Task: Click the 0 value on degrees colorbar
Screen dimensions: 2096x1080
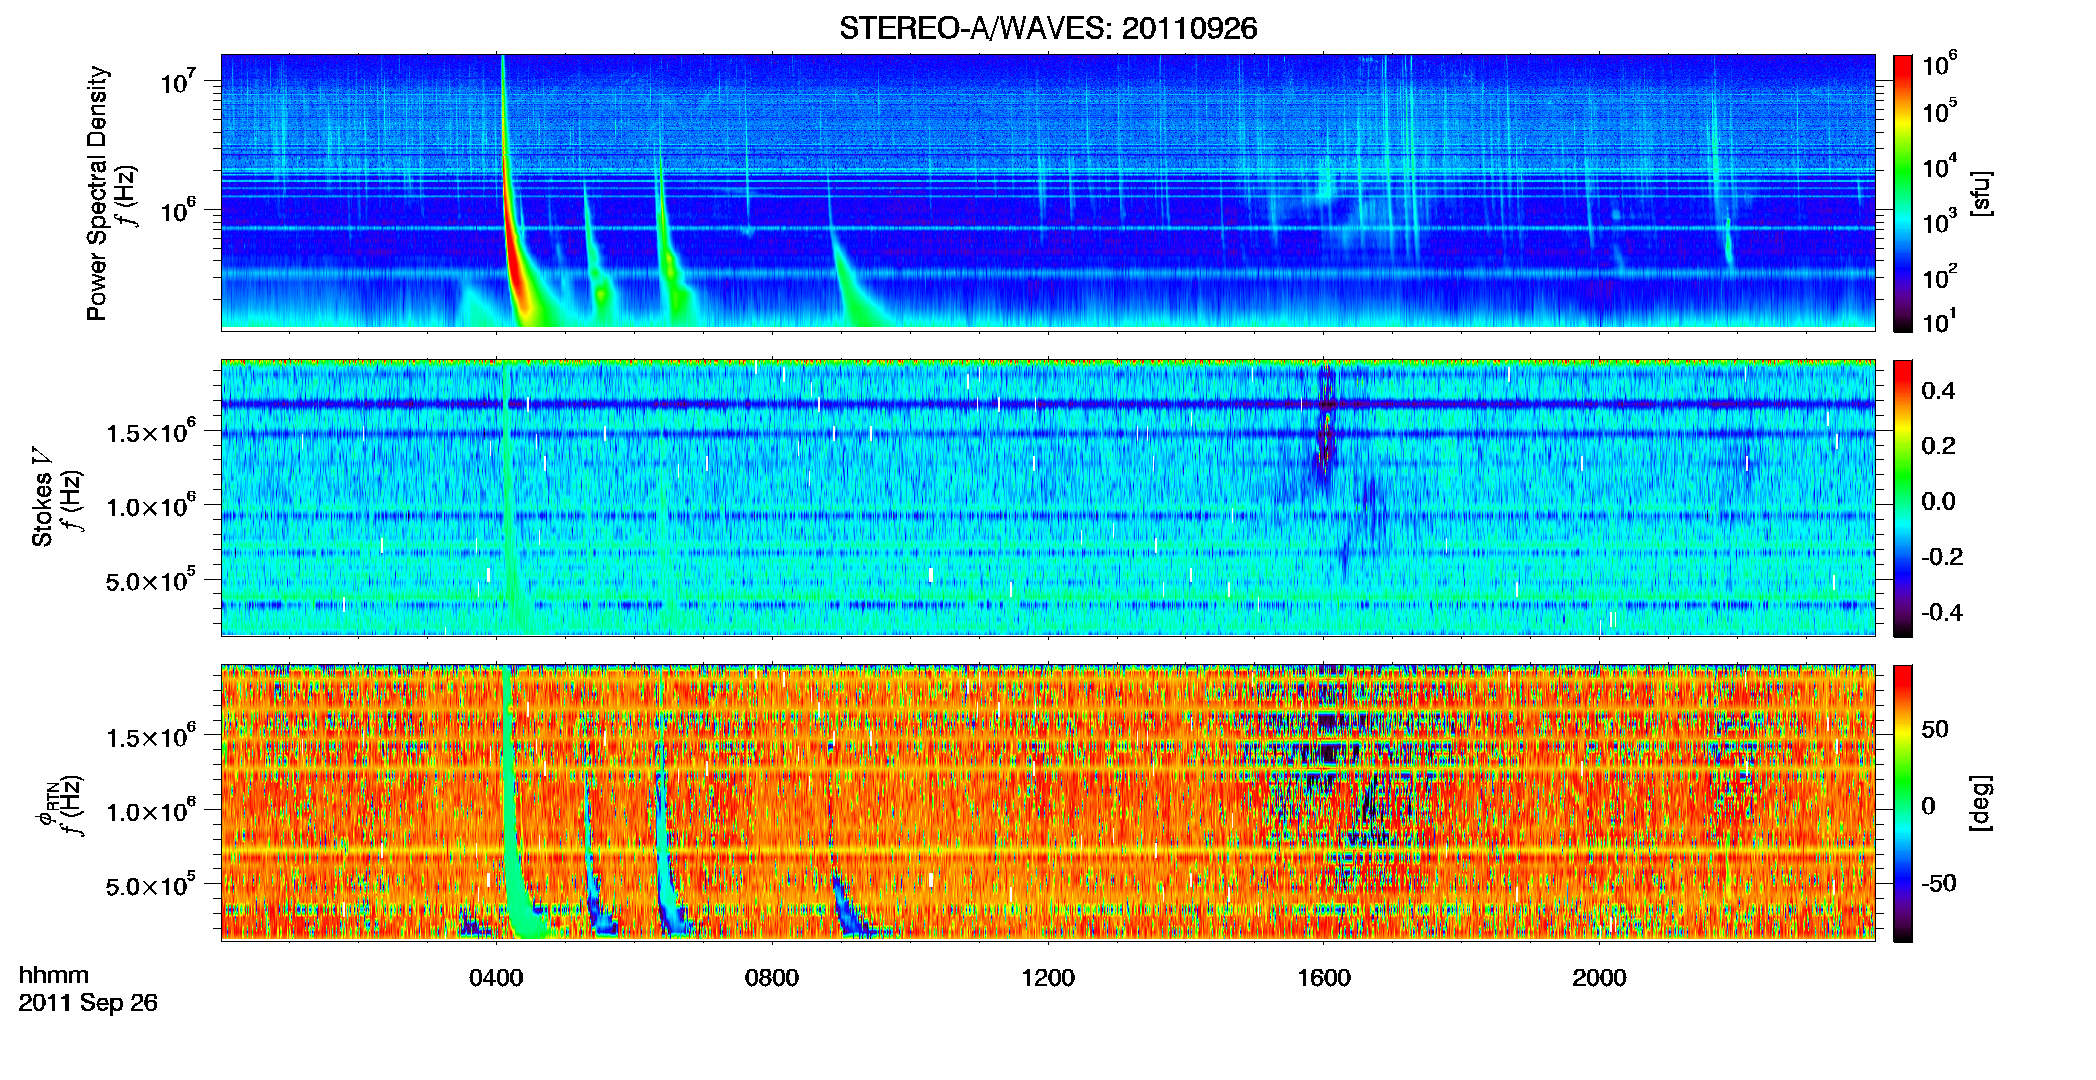Action: (x=1928, y=805)
